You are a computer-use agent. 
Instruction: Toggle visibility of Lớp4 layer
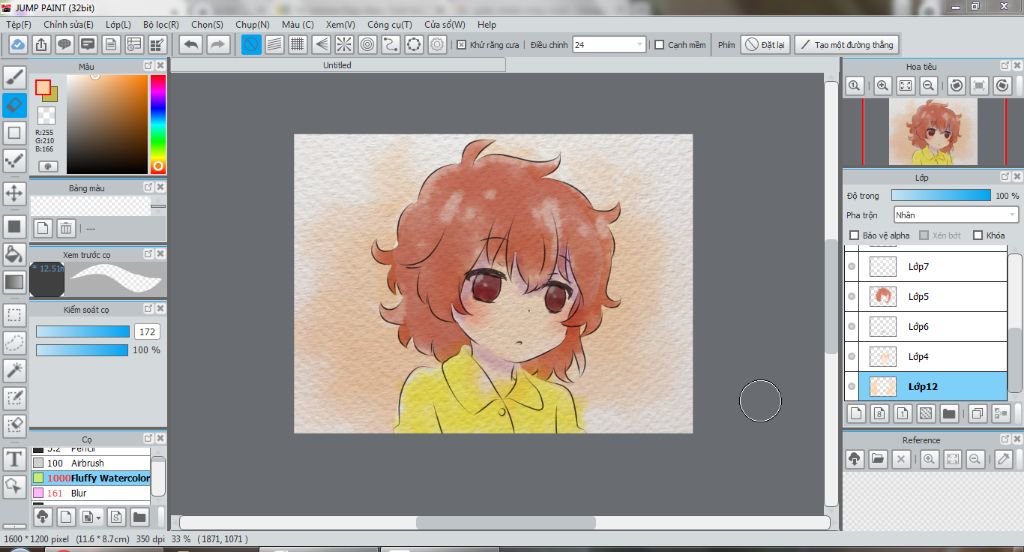point(852,357)
